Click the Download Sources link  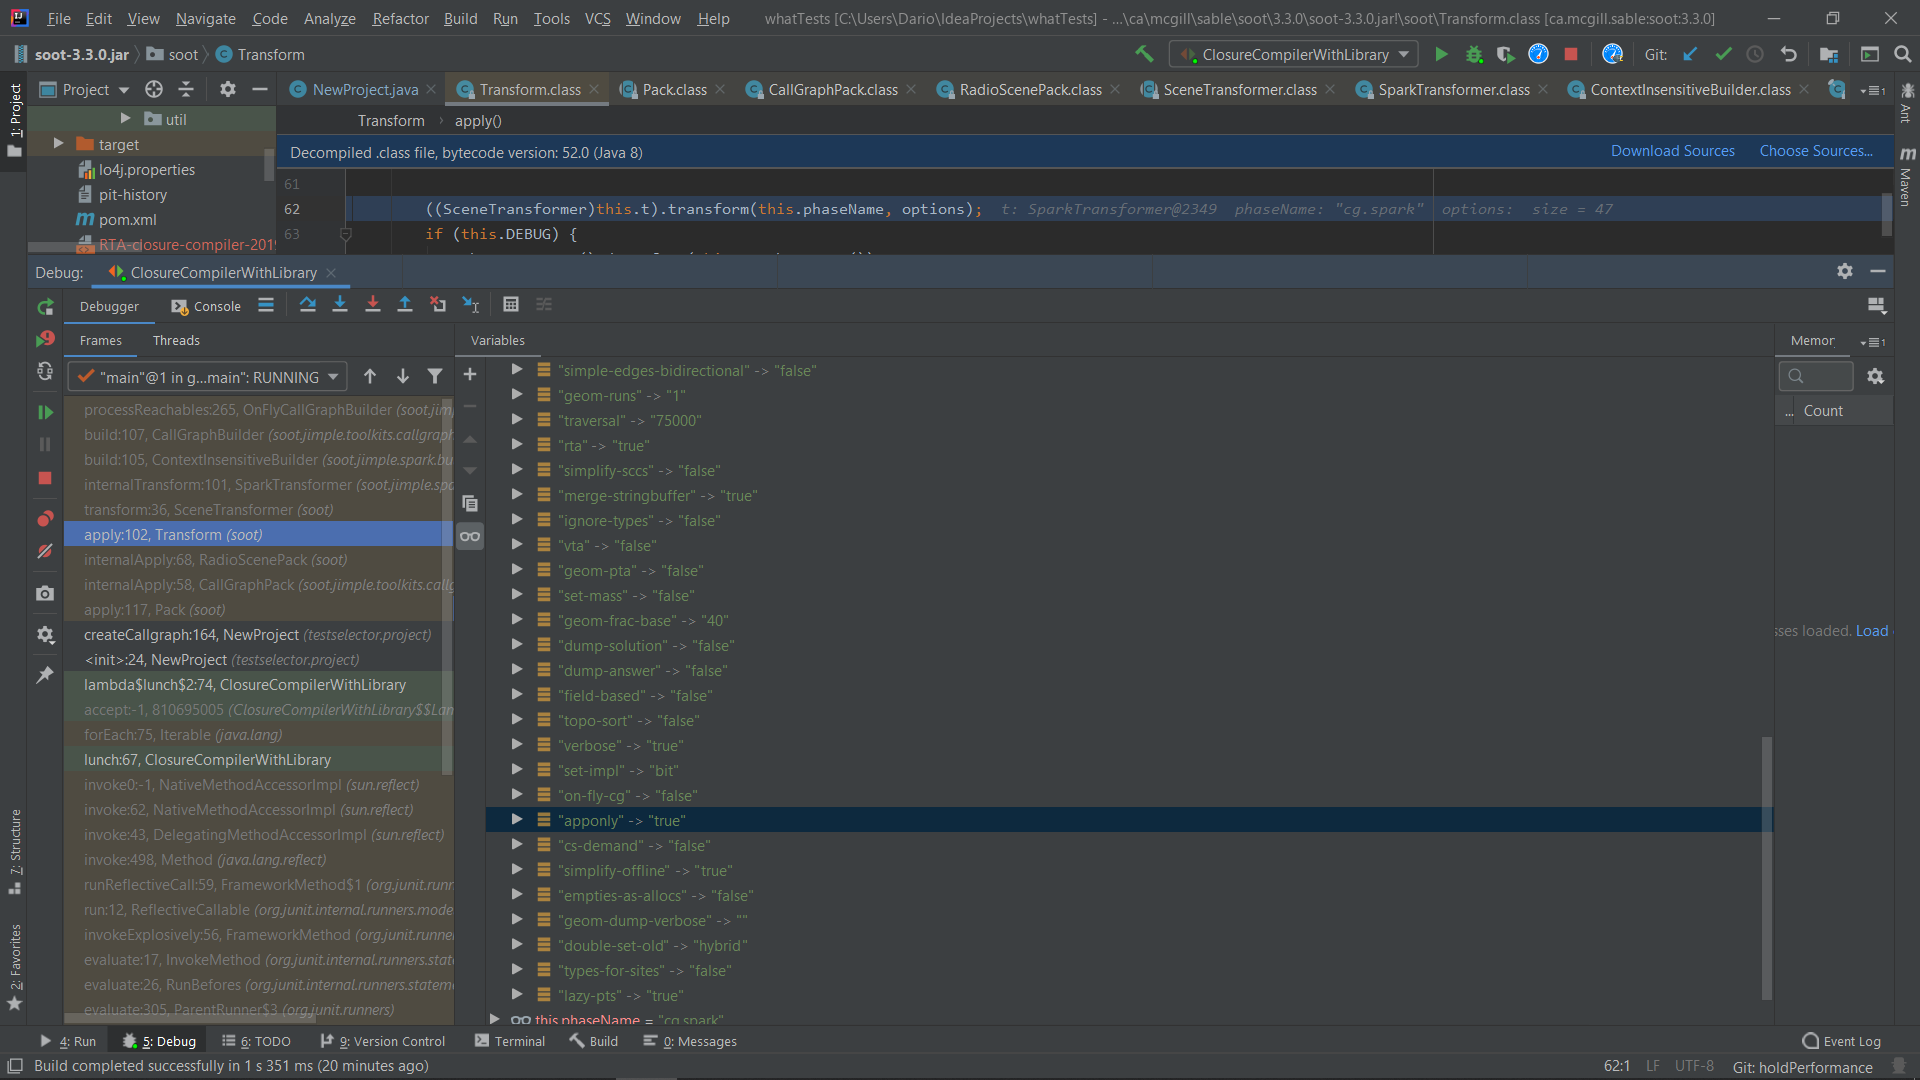click(x=1672, y=151)
